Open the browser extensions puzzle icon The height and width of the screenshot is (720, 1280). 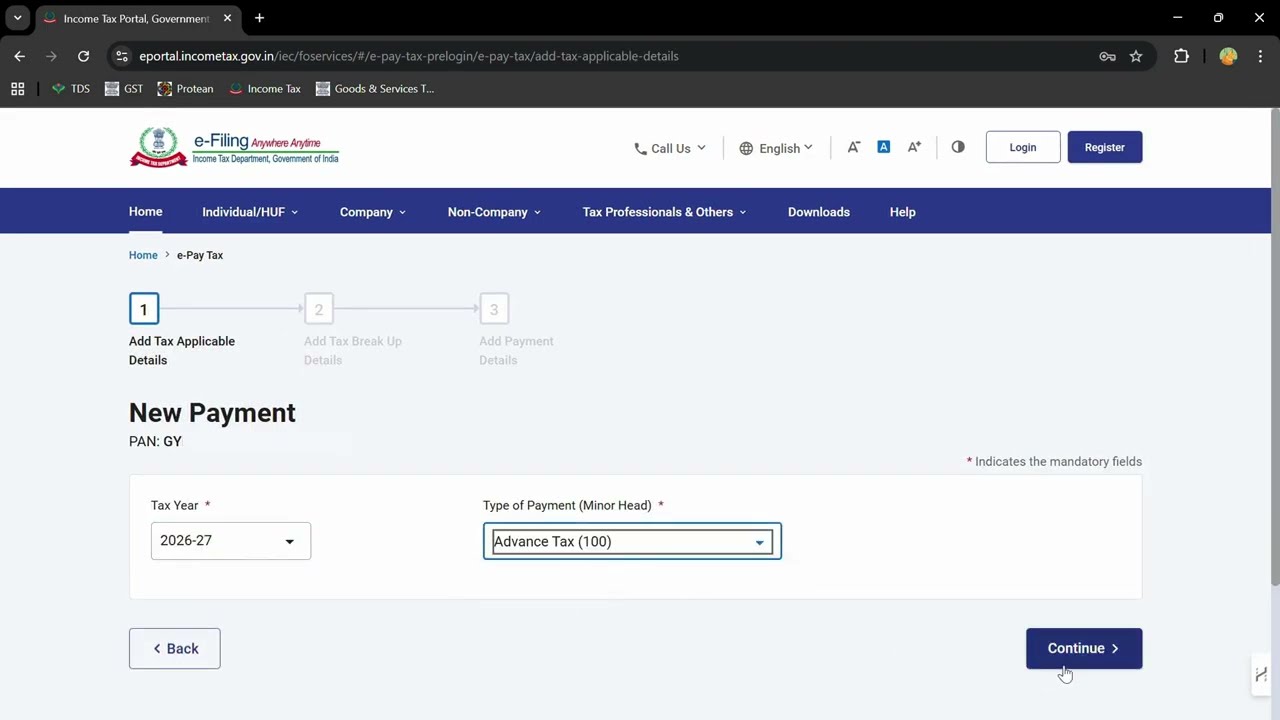click(1181, 56)
